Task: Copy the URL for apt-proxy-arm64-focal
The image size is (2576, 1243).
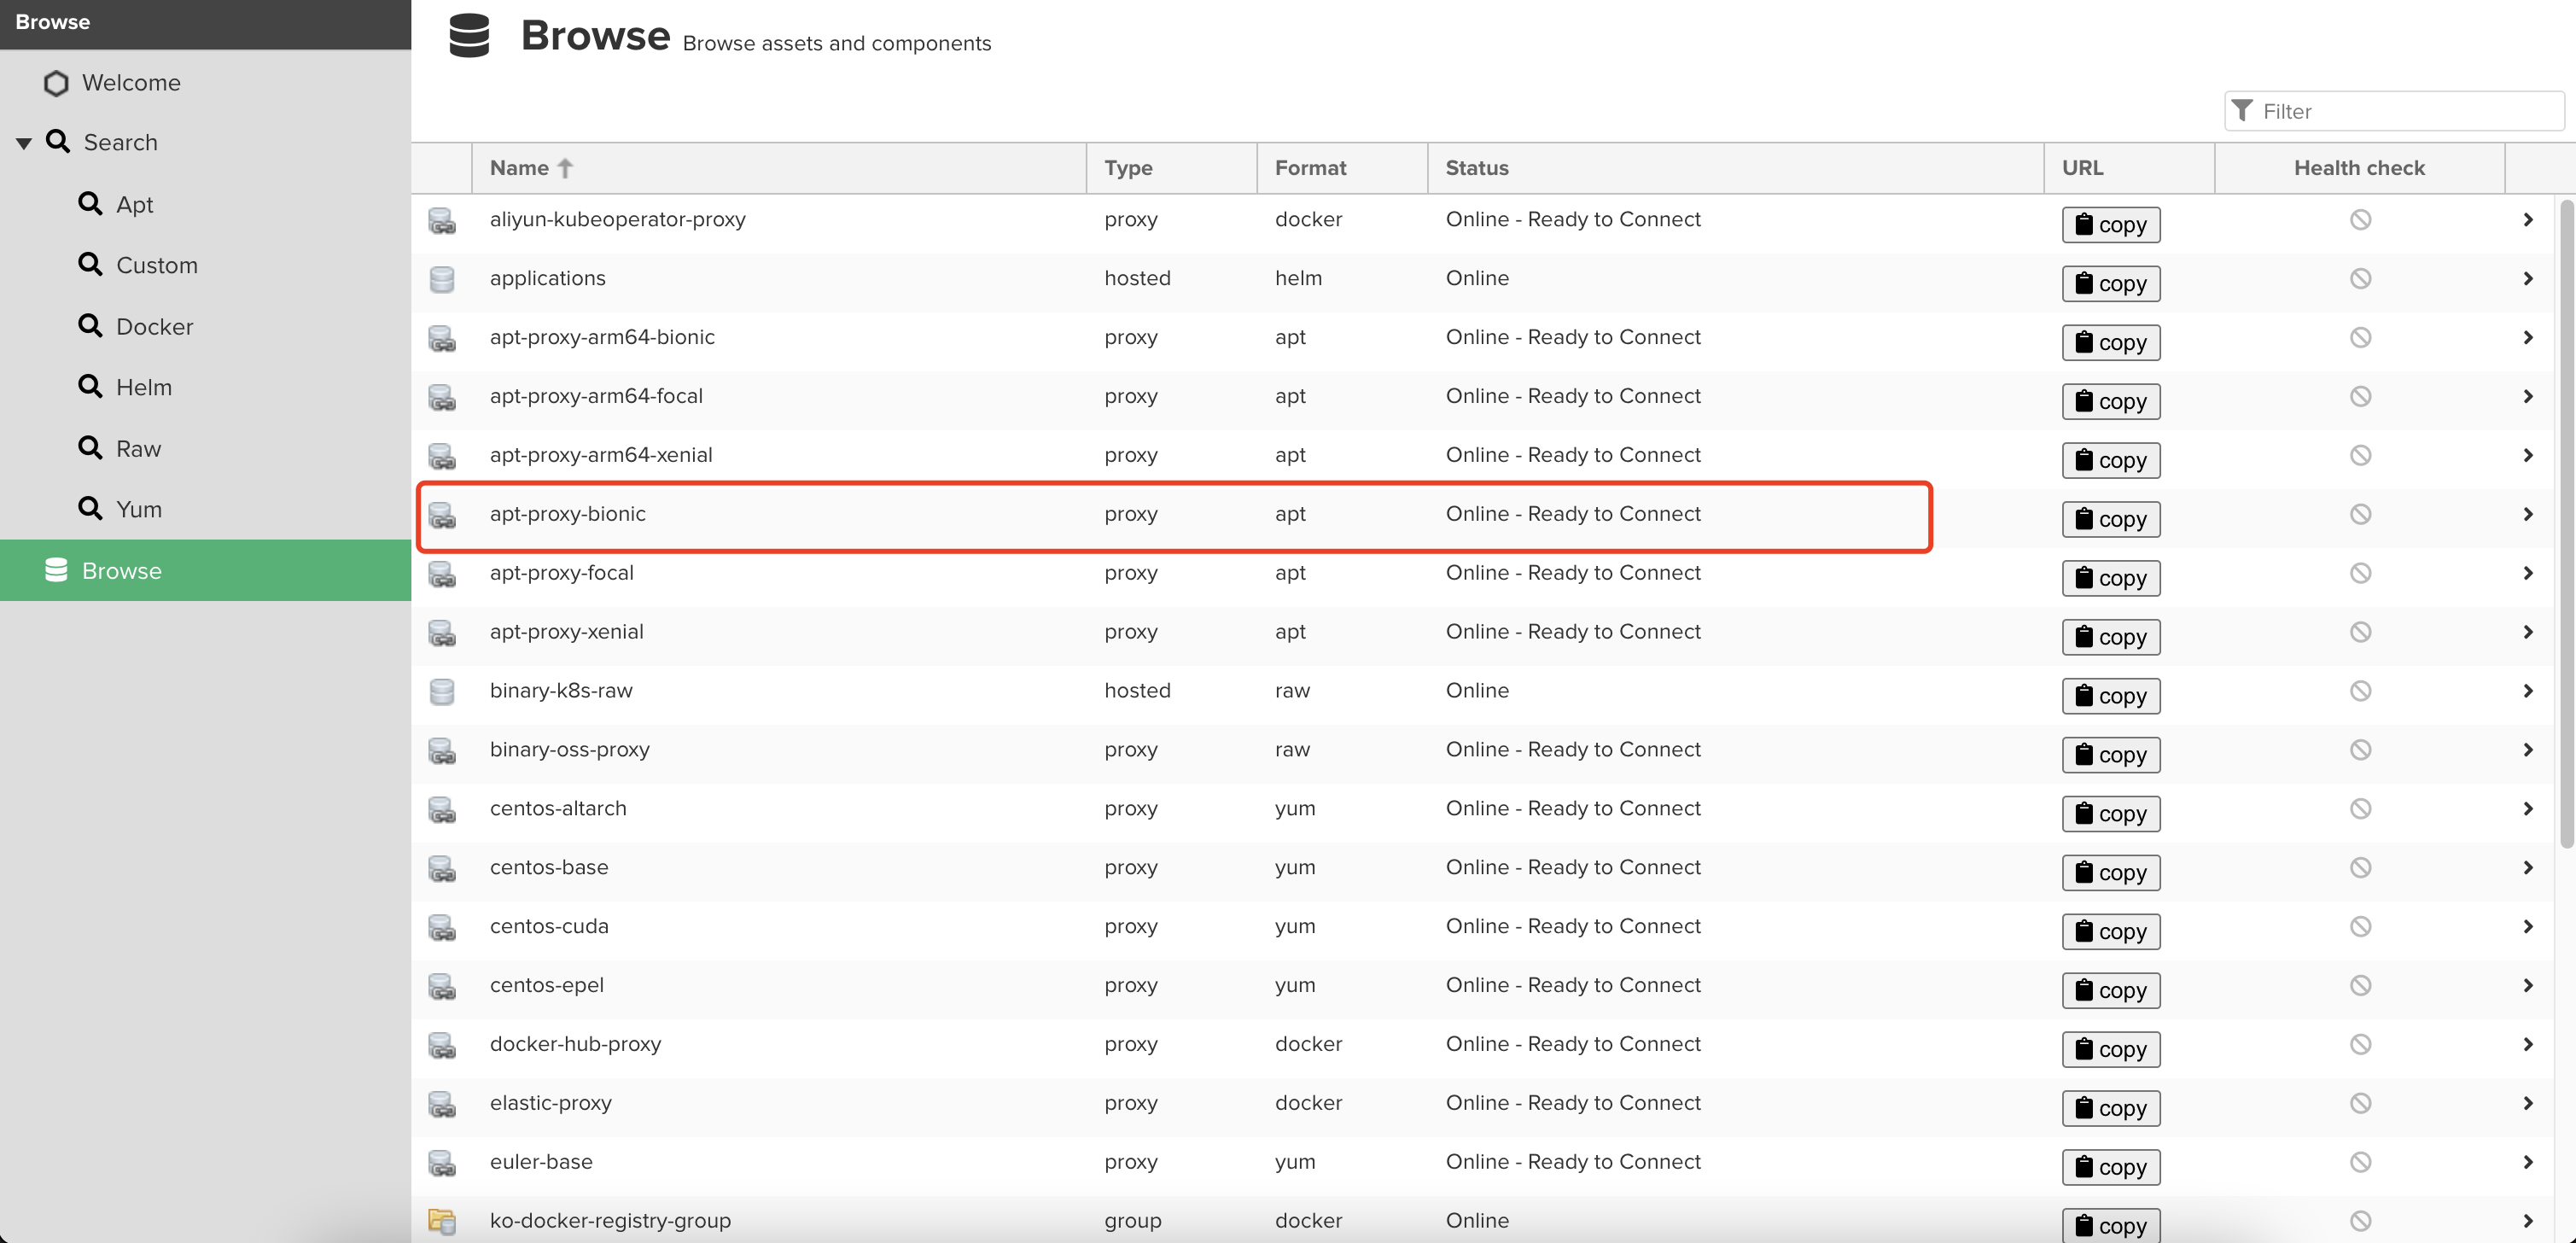Action: tap(2110, 402)
